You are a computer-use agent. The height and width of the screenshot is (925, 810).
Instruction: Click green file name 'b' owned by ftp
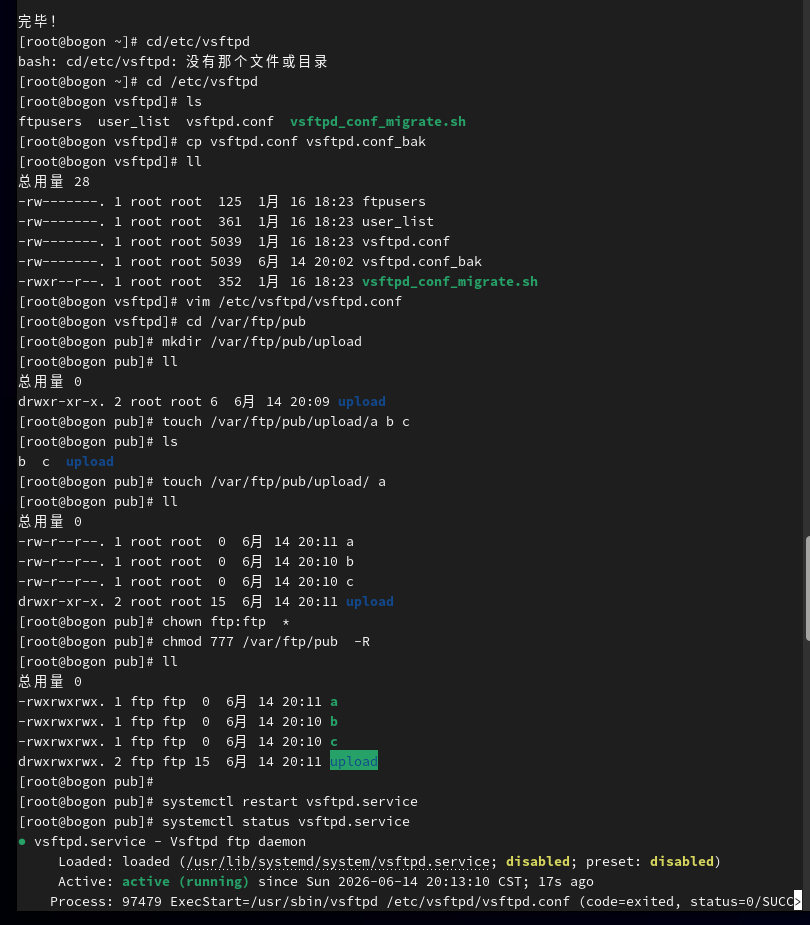click(334, 722)
